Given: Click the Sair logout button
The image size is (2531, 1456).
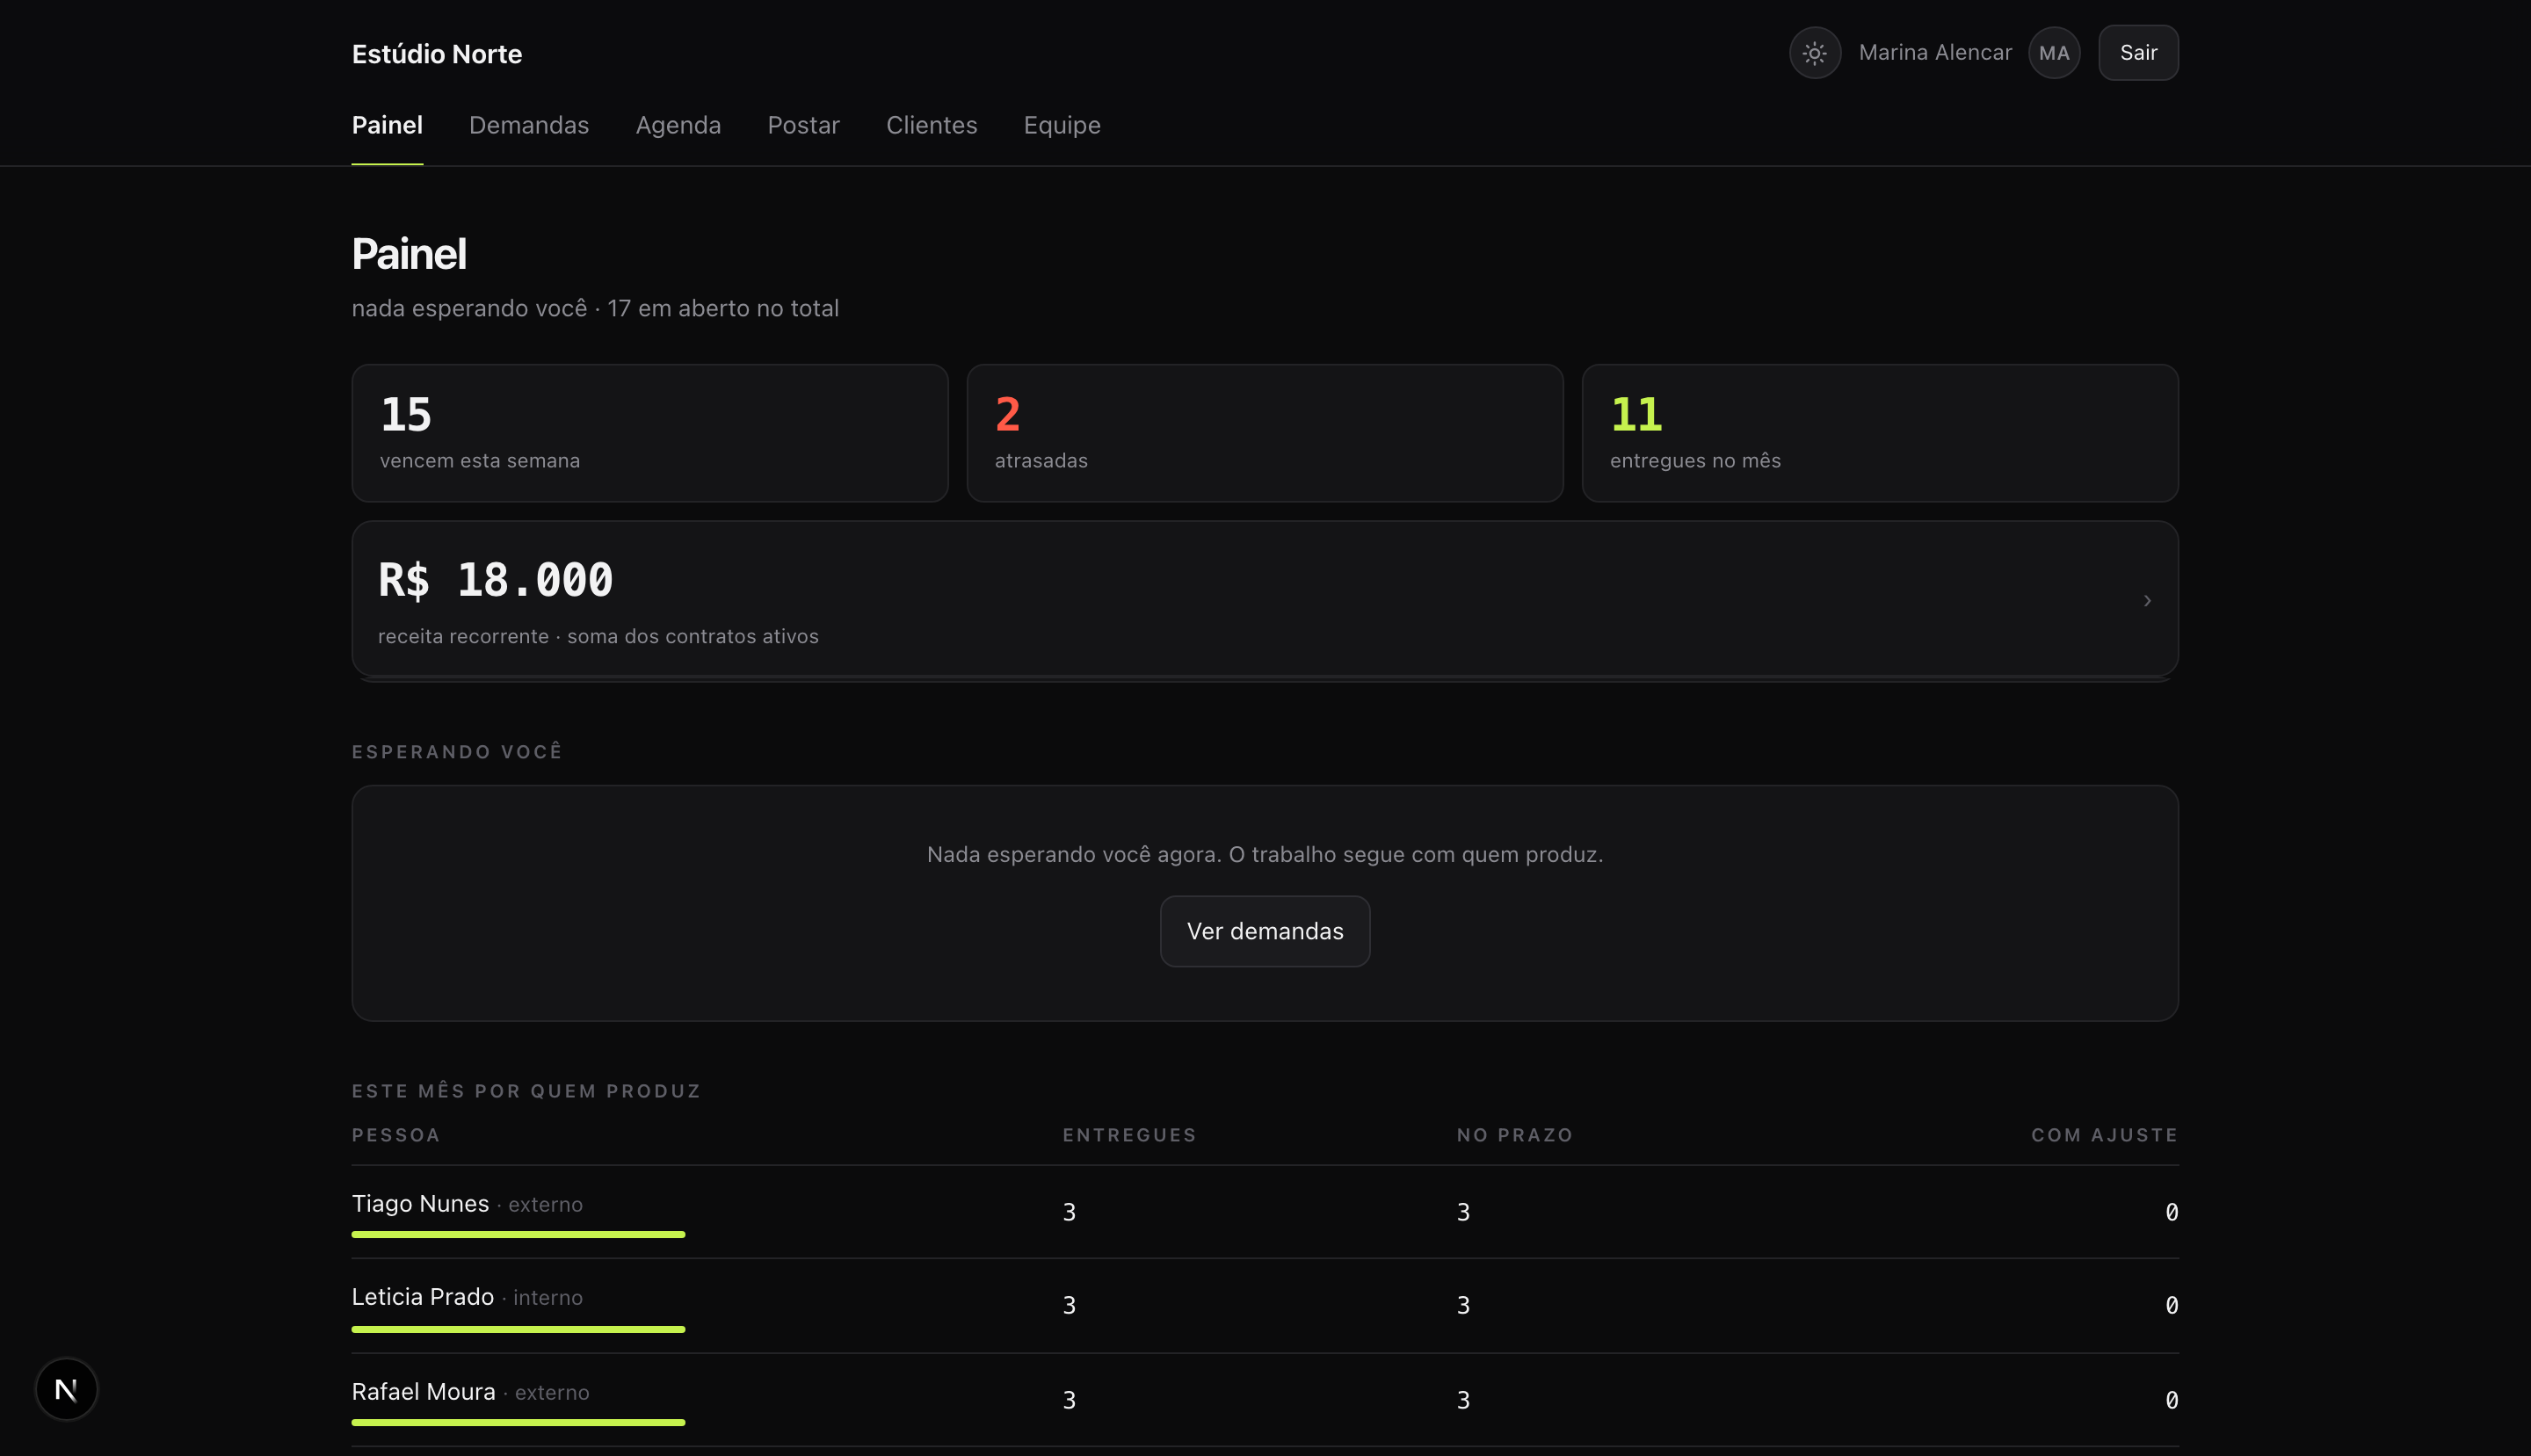Looking at the screenshot, I should [2138, 53].
